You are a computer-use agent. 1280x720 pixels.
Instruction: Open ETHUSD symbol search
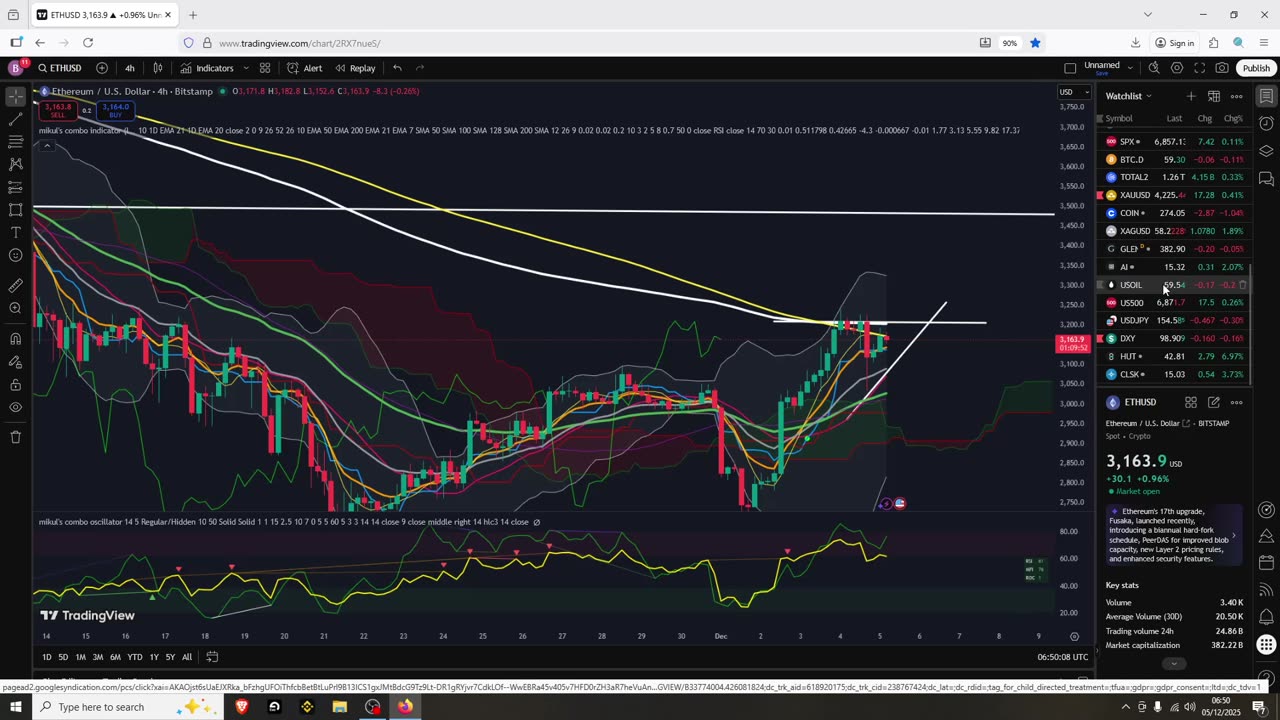coord(60,68)
